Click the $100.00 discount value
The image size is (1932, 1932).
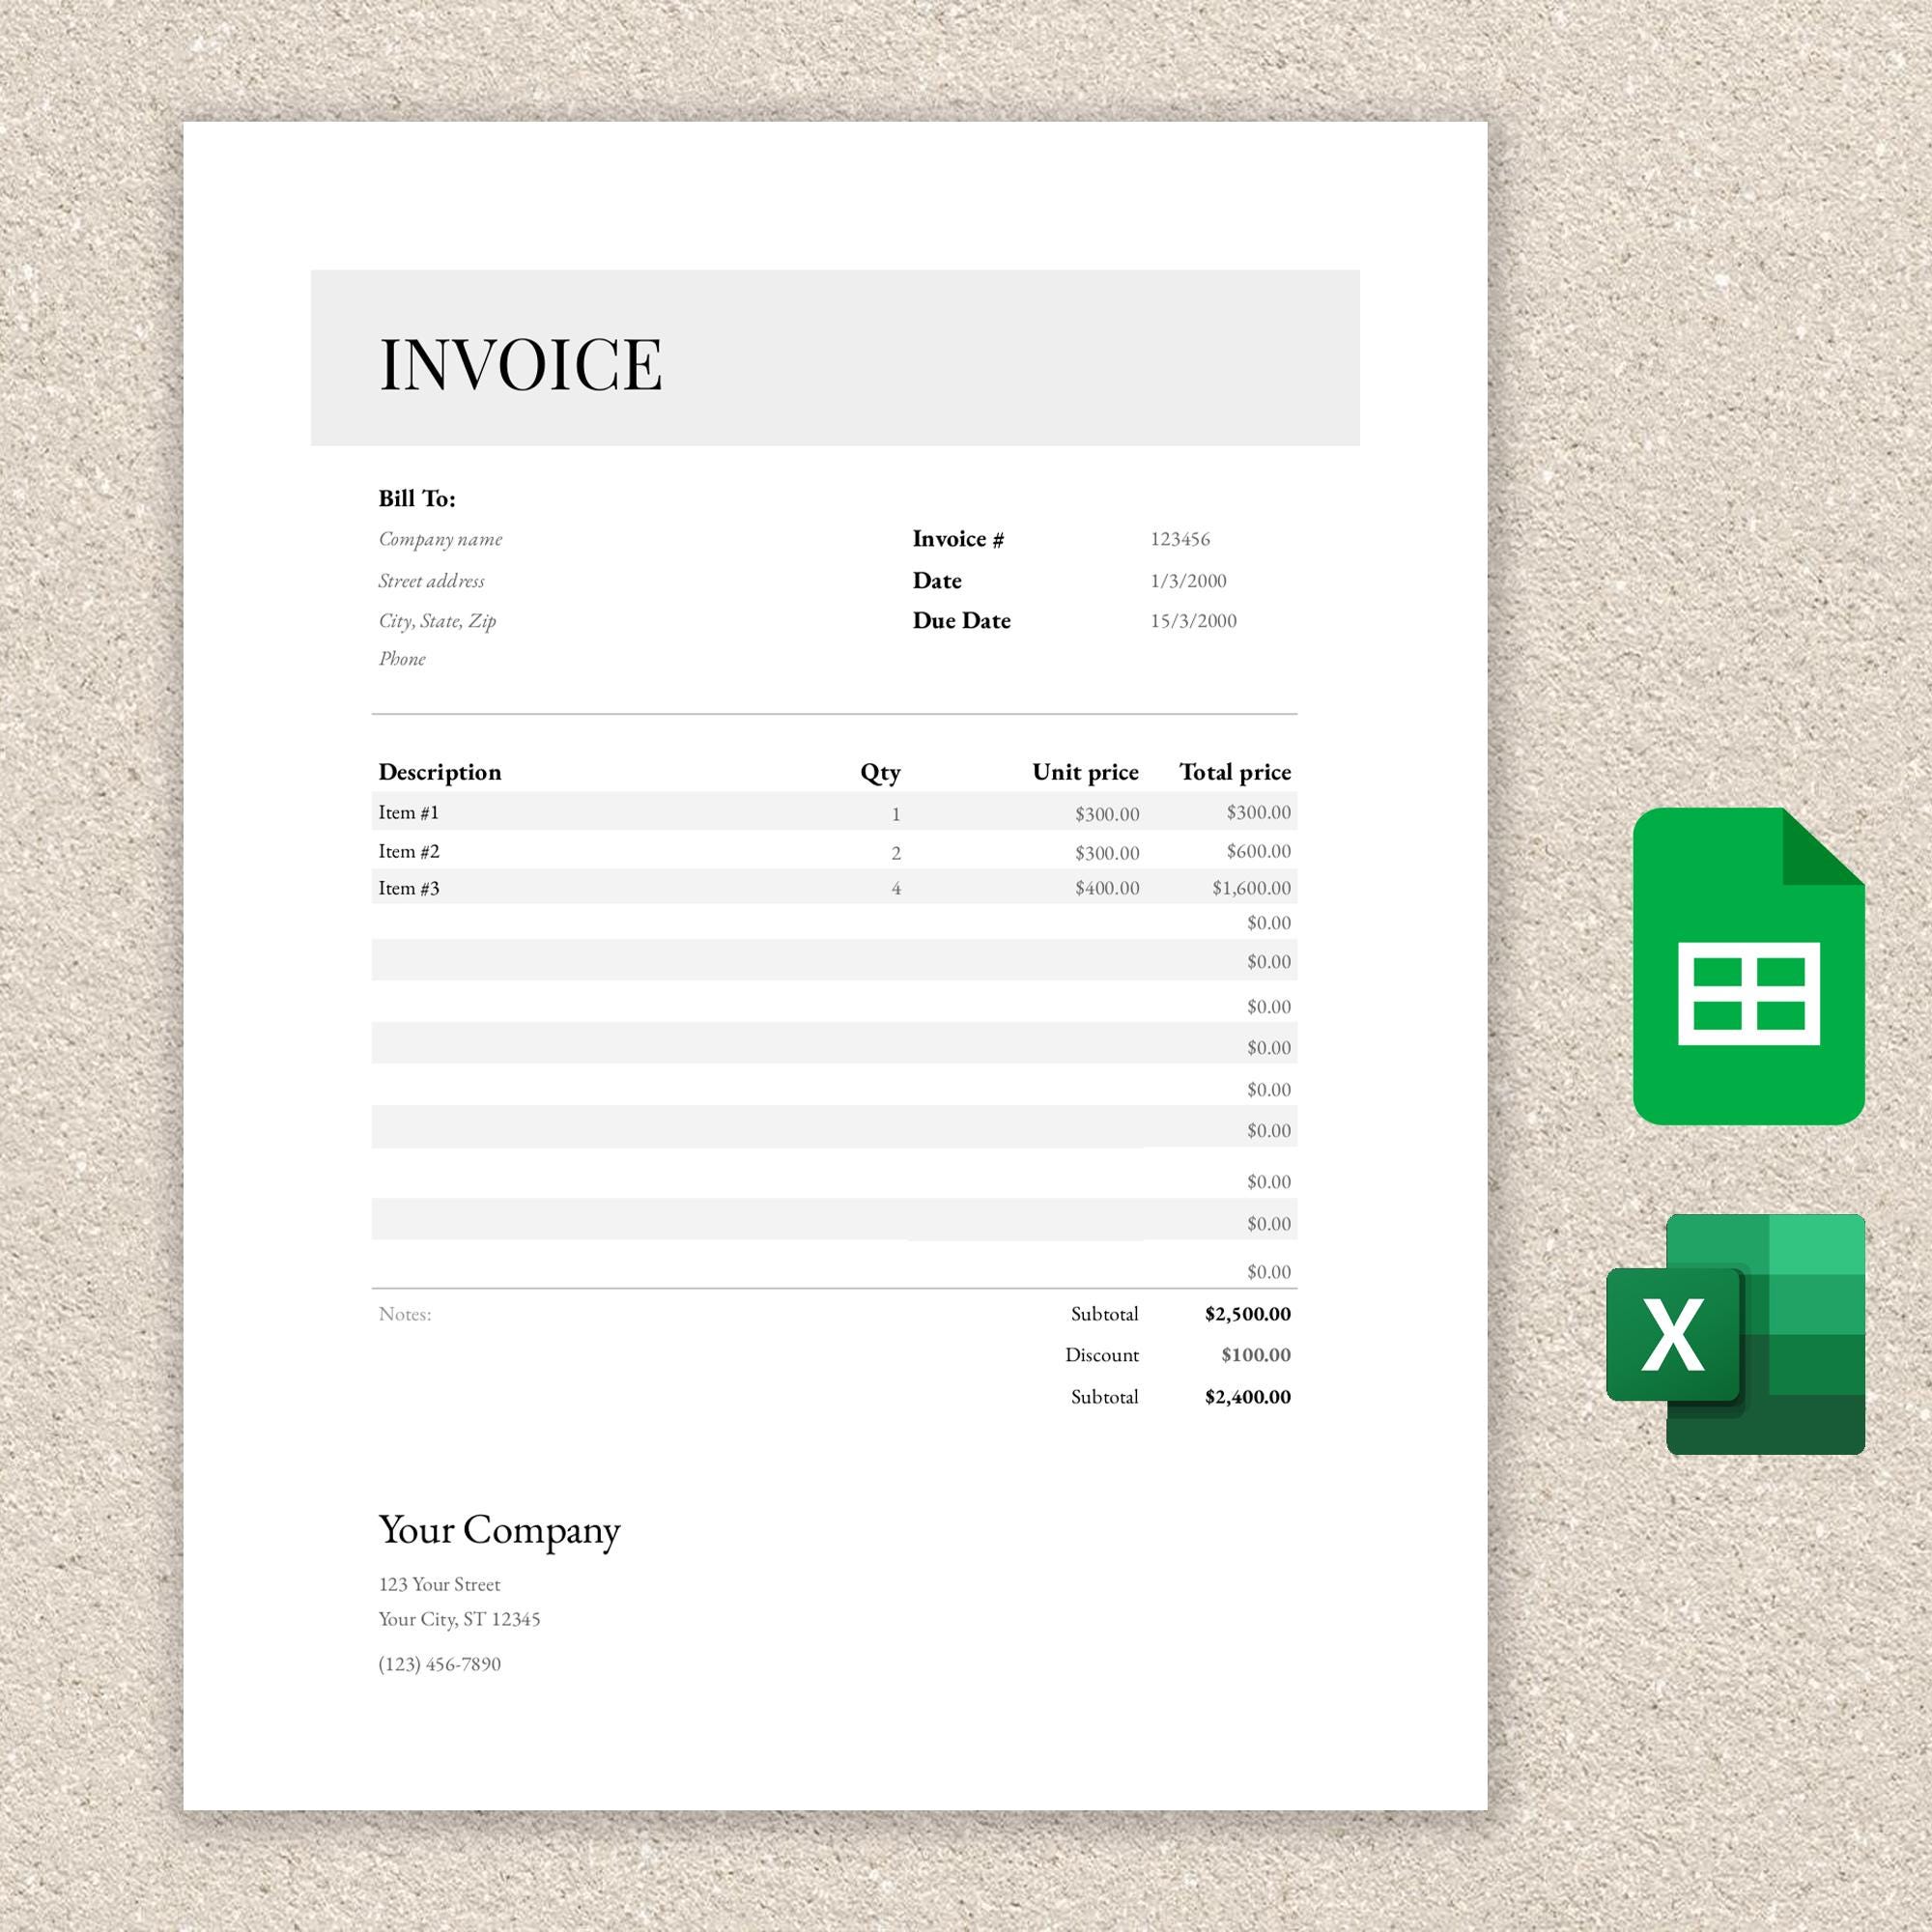1256,1355
